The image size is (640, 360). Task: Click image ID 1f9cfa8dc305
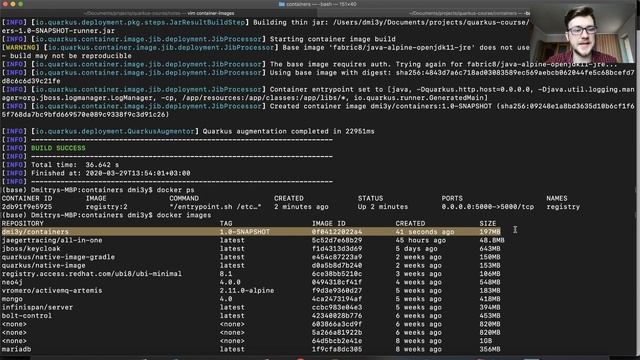pyautogui.click(x=337, y=349)
